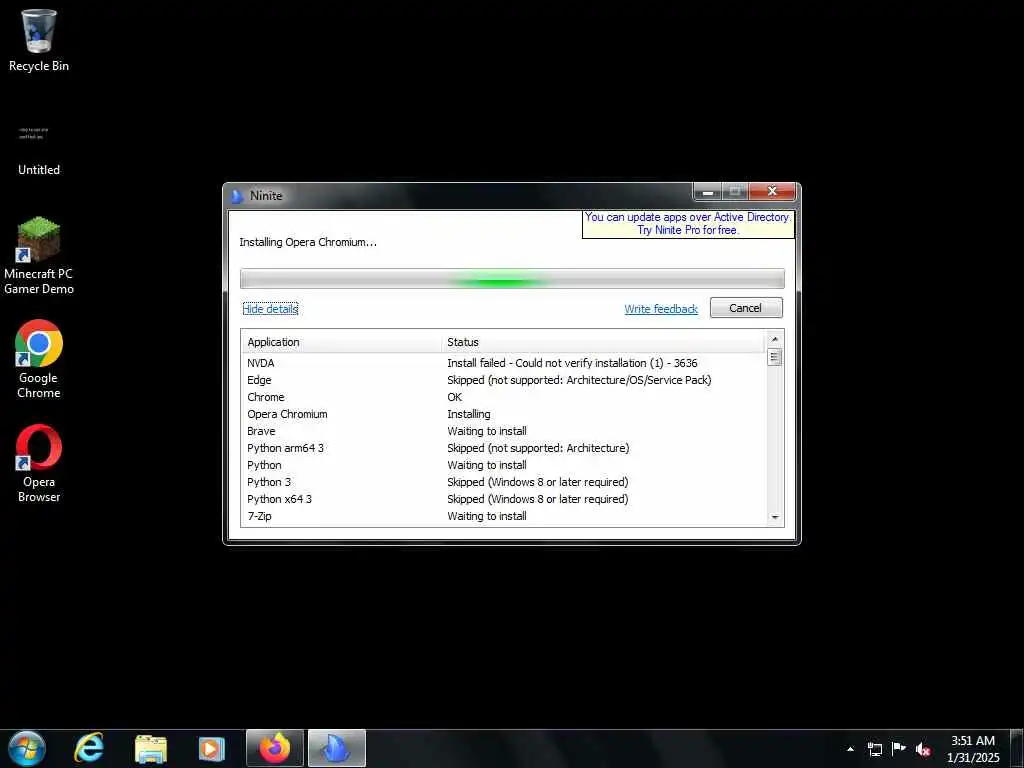The image size is (1024, 768).
Task: Click Hide details link
Action: [x=270, y=309]
